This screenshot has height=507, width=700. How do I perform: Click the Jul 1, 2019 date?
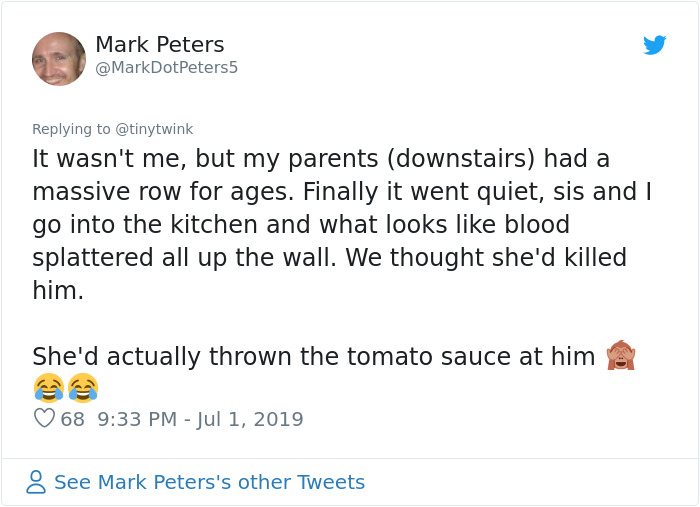click(252, 419)
